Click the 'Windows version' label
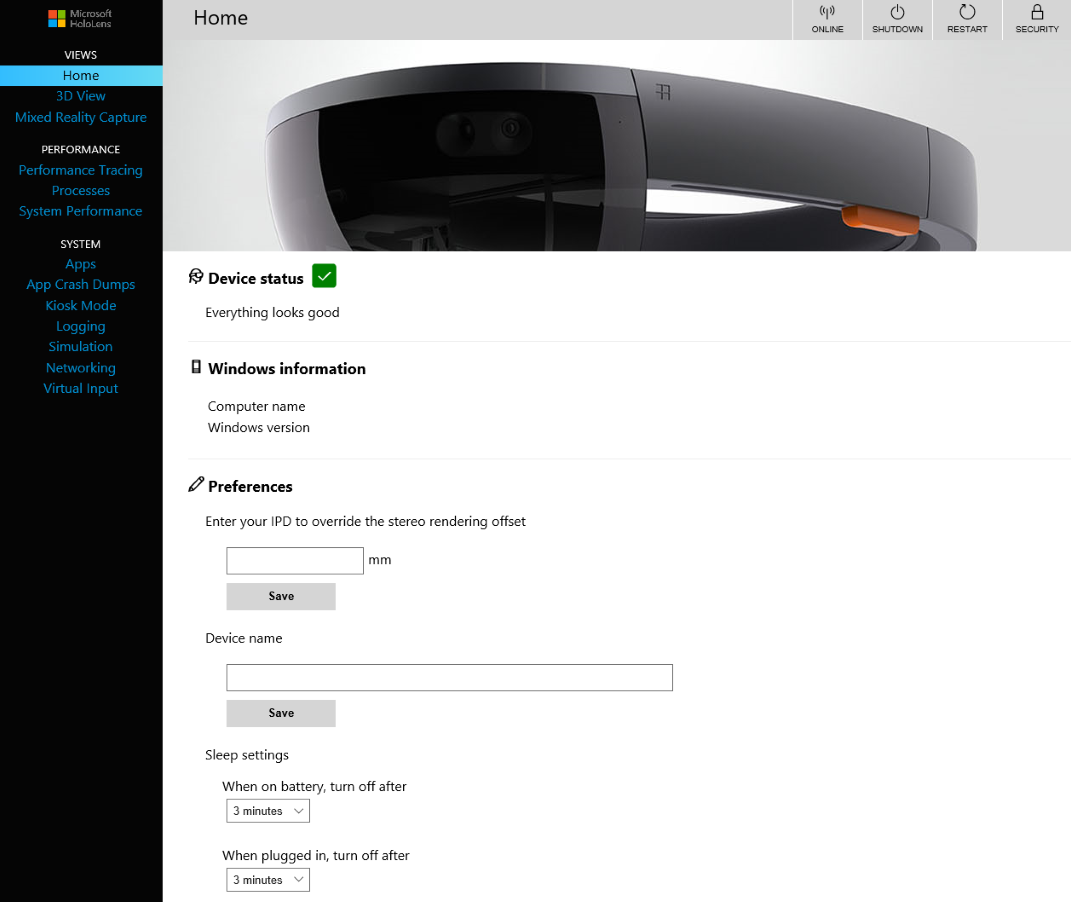This screenshot has width=1071, height=902. point(258,427)
